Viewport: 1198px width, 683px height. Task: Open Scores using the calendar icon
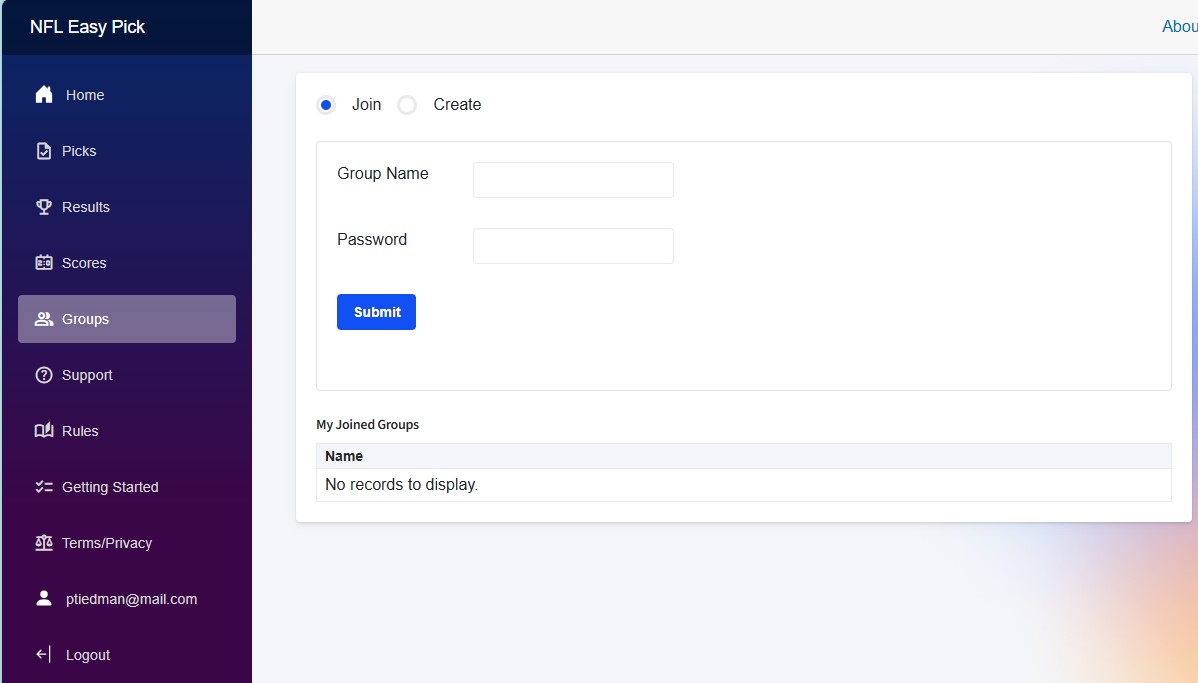coord(44,262)
